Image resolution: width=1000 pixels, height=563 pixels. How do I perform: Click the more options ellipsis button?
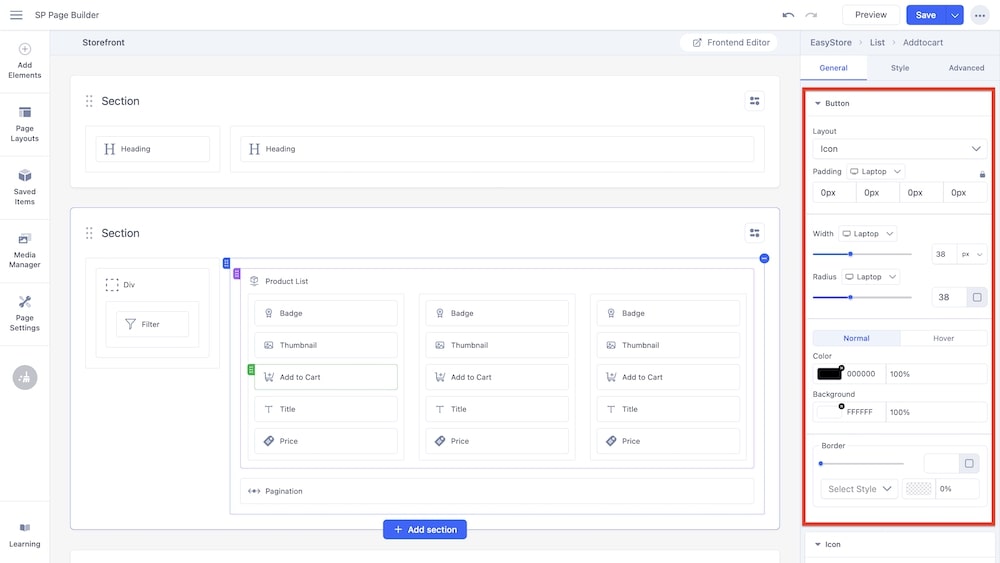pos(979,15)
